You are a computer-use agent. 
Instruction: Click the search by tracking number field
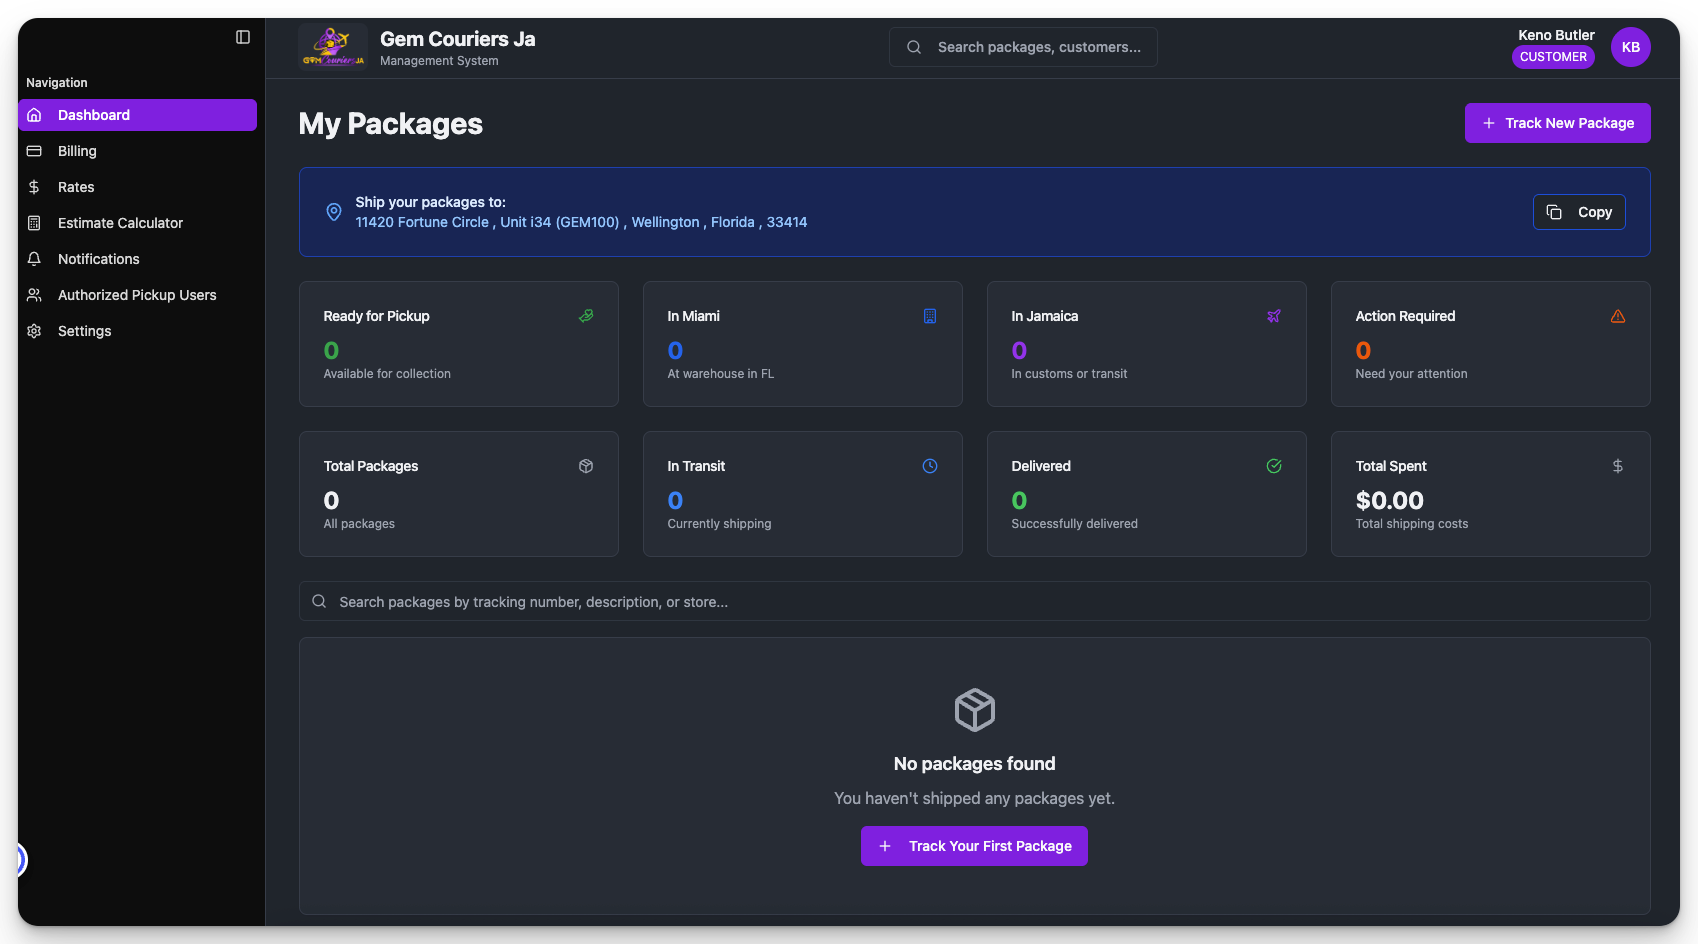[974, 602]
